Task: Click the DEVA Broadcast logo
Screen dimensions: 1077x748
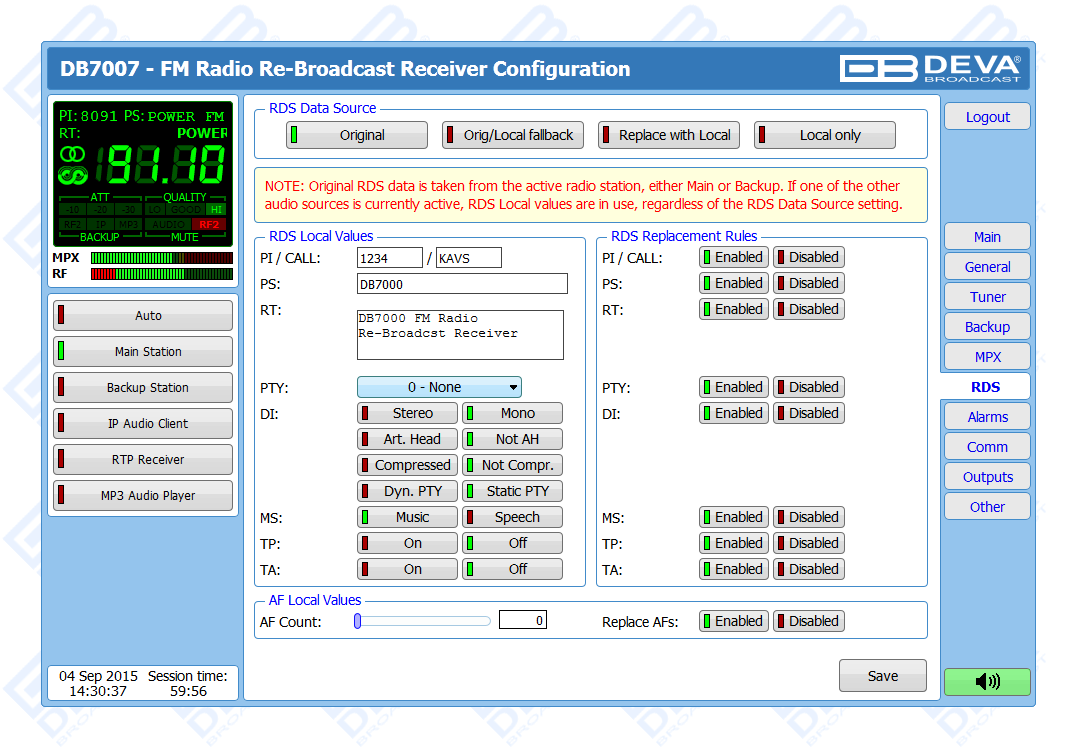Action: click(x=930, y=68)
